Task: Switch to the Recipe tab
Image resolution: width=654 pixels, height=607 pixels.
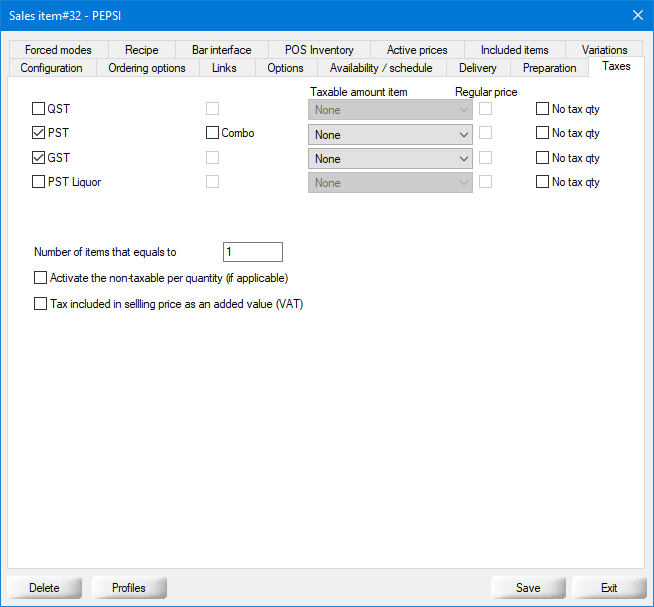Action: [x=142, y=50]
